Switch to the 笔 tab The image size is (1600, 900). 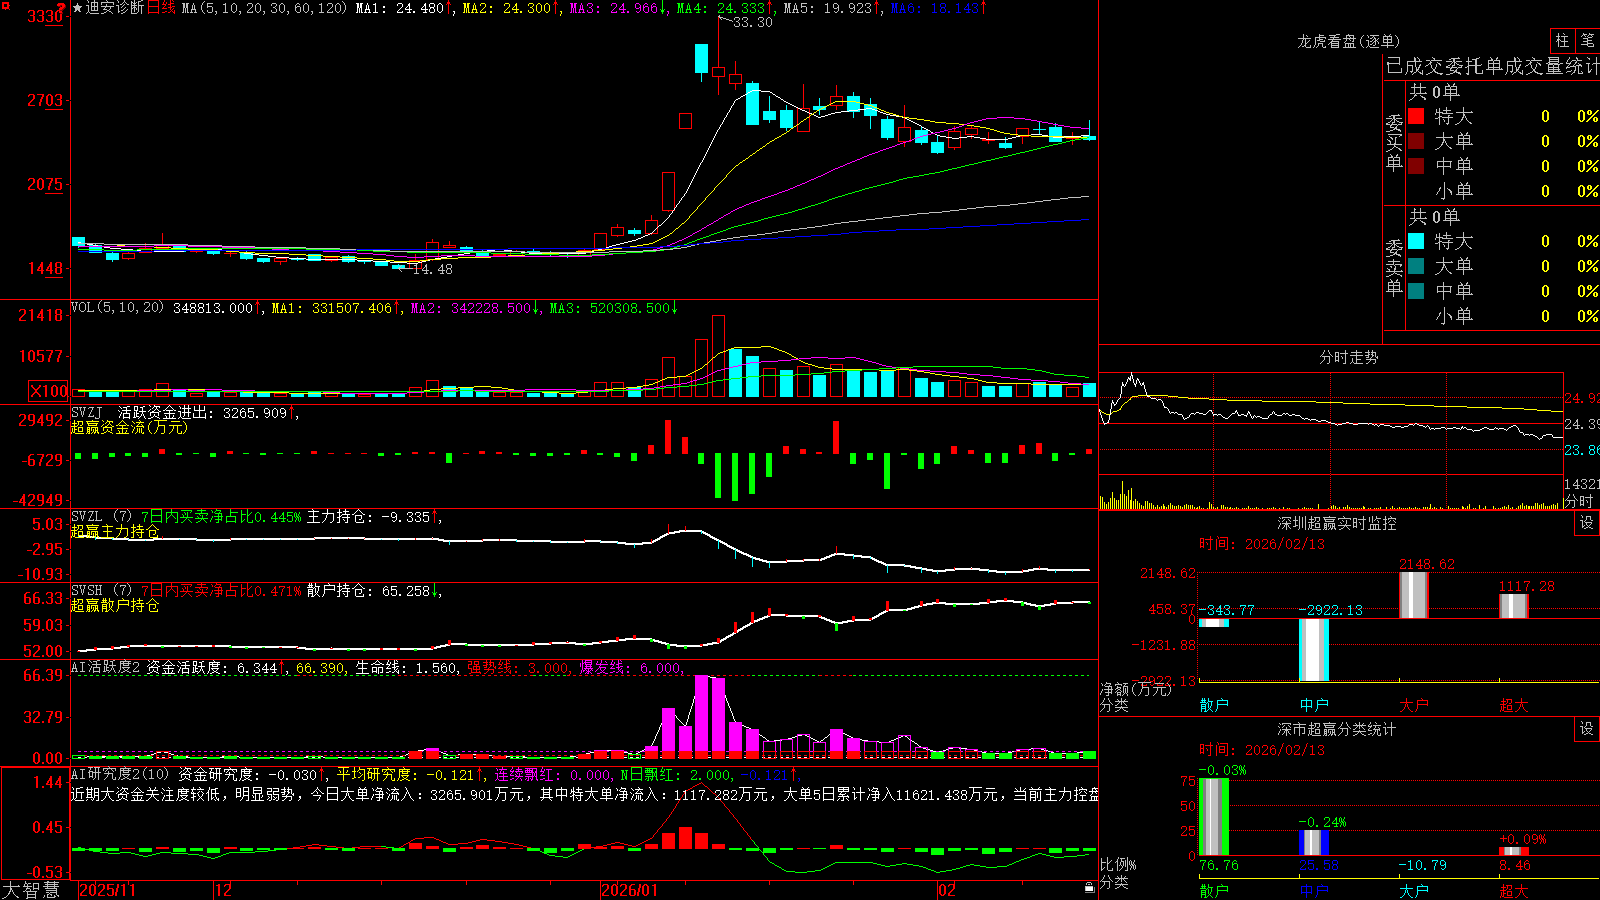pos(1587,40)
